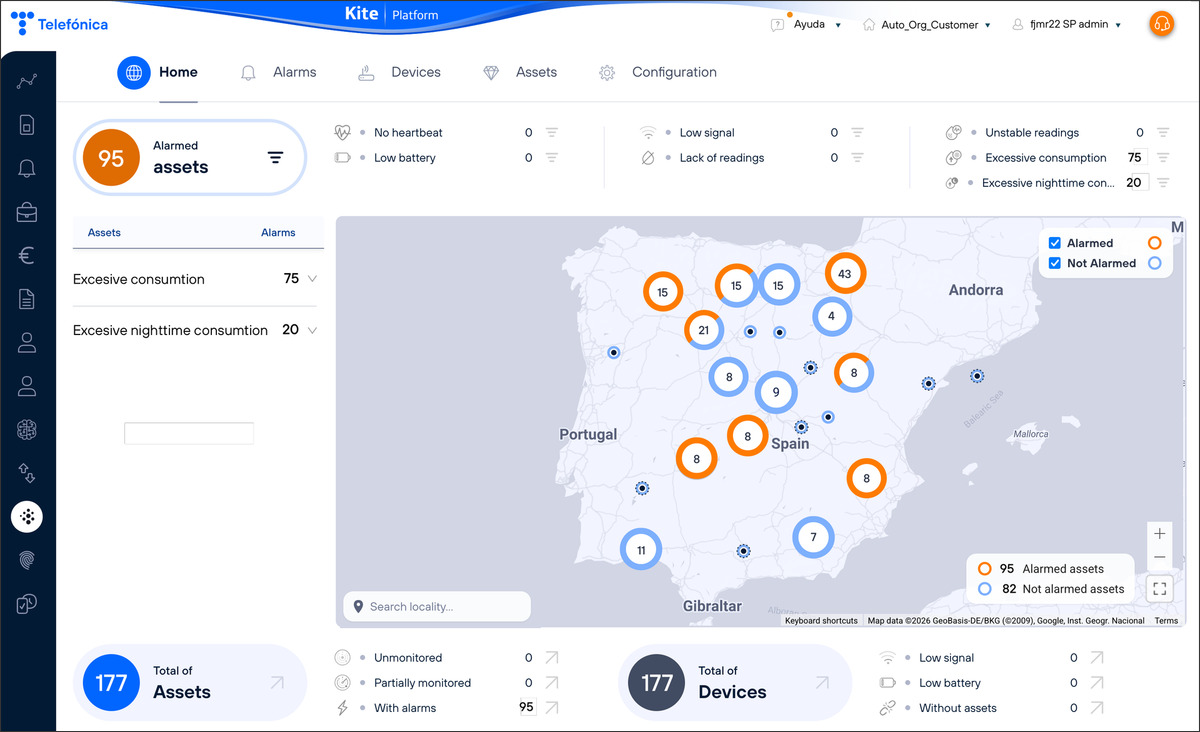This screenshot has height=732, width=1200.
Task: Filter by No heartbeat alarms
Action: (551, 132)
